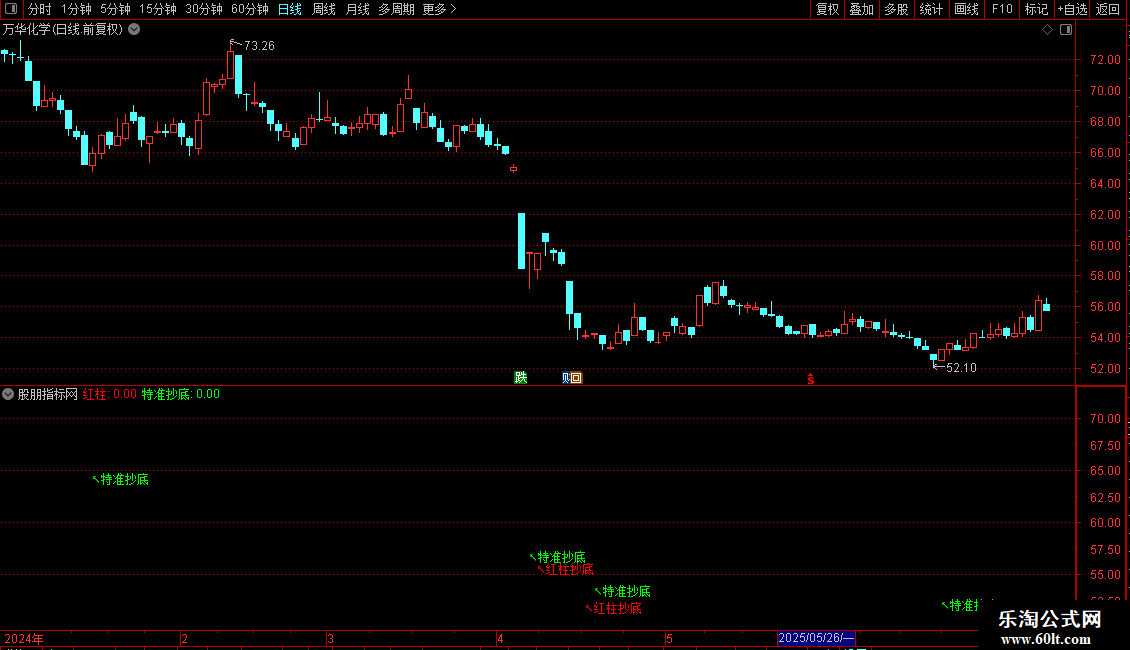The width and height of the screenshot is (1130, 650).
Task: Click 返回 to go back
Action: click(1108, 9)
